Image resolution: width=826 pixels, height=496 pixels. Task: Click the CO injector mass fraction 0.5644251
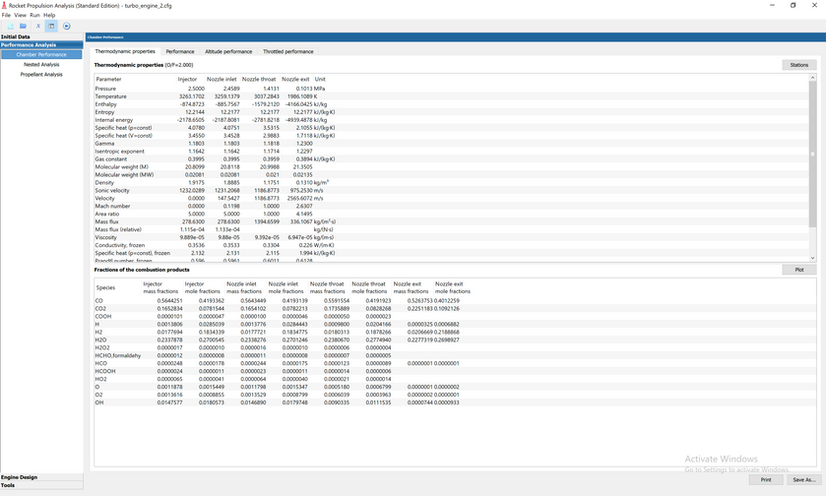coord(170,301)
